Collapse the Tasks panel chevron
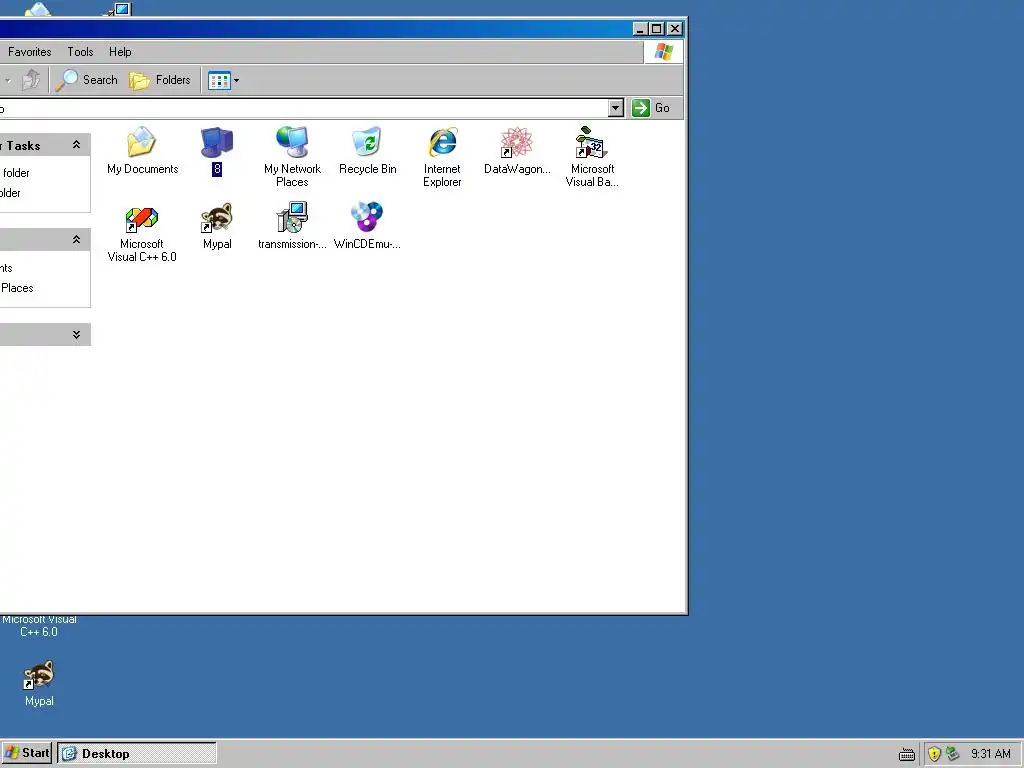The image size is (1024, 768). click(76, 145)
